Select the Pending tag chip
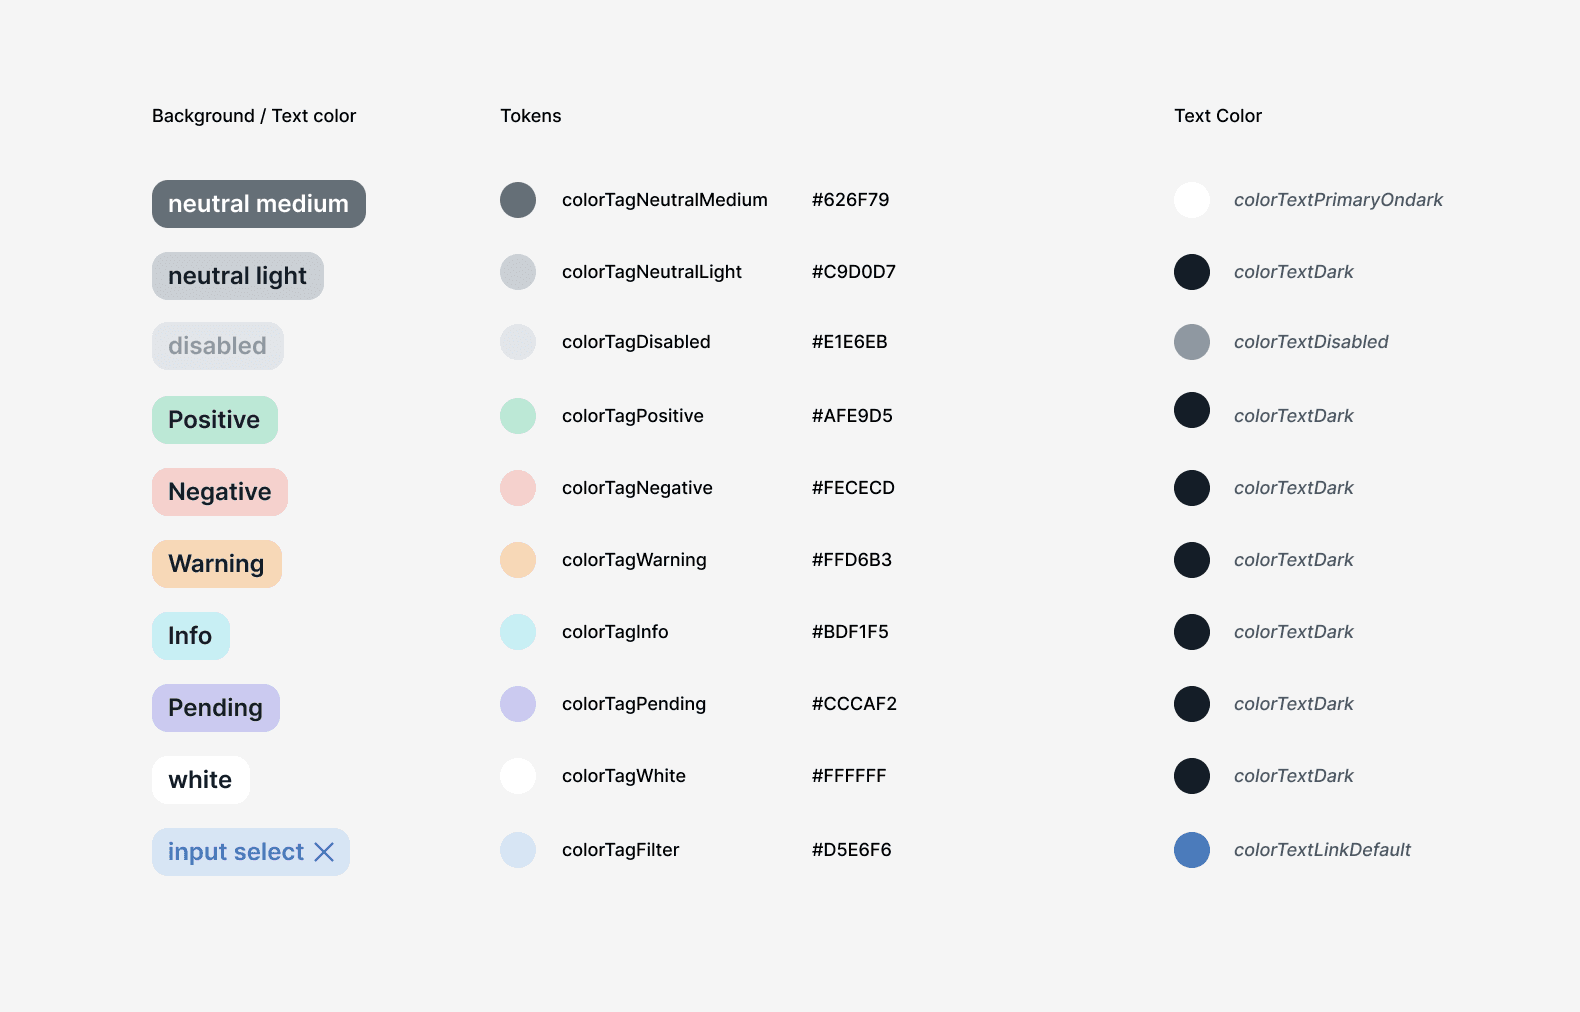1580x1012 pixels. [x=216, y=708]
